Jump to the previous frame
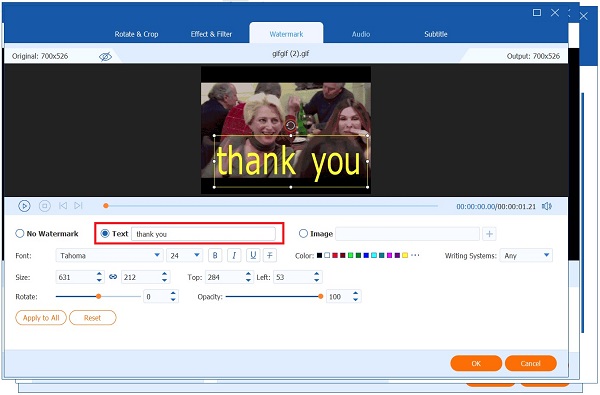This screenshot has width=600, height=395. pos(63,206)
